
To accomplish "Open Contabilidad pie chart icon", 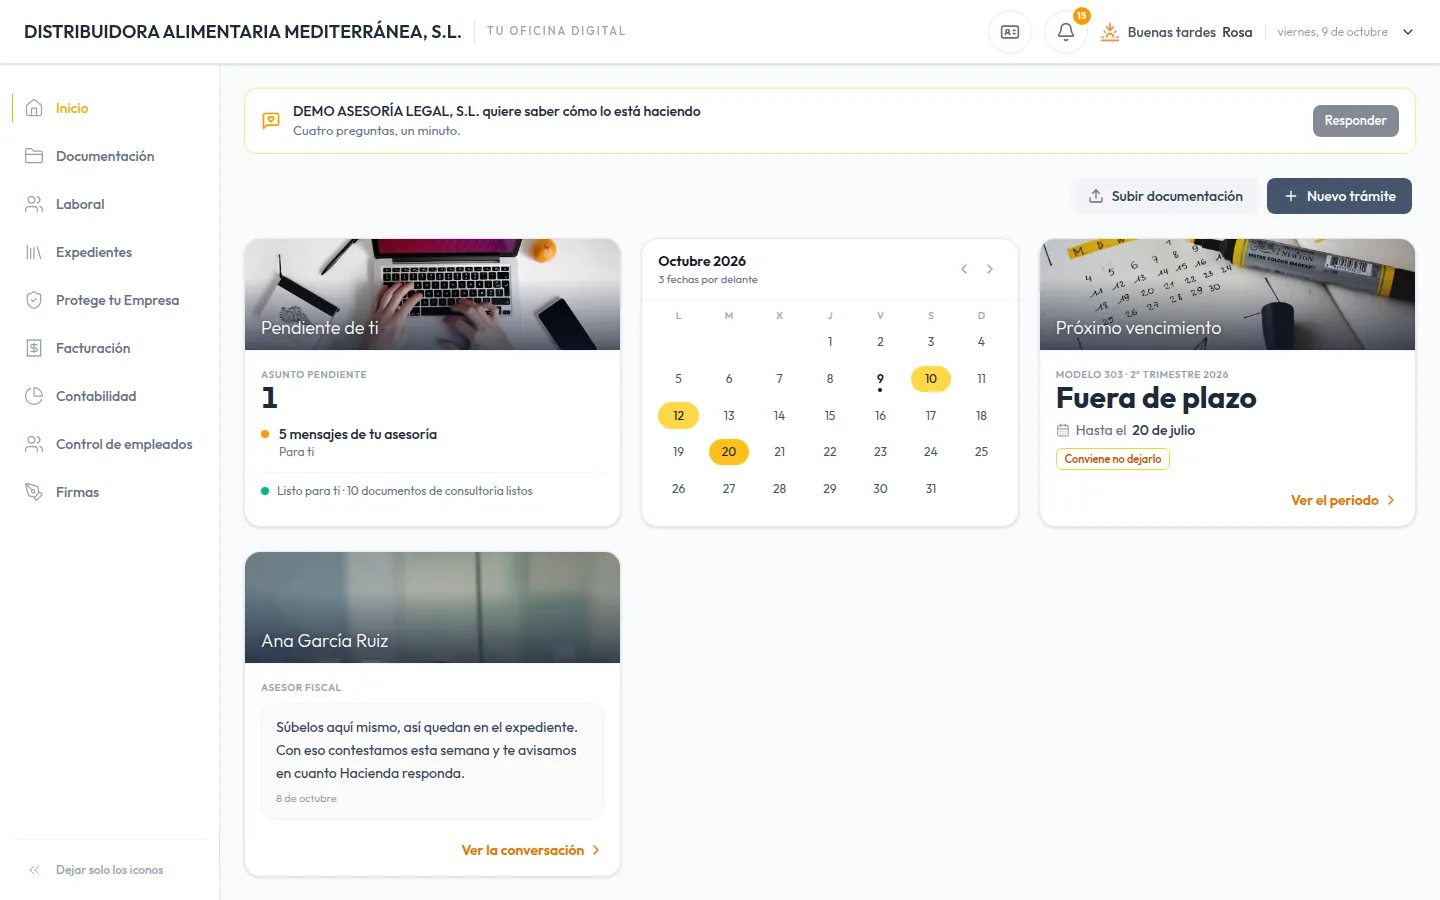I will pyautogui.click(x=34, y=396).
